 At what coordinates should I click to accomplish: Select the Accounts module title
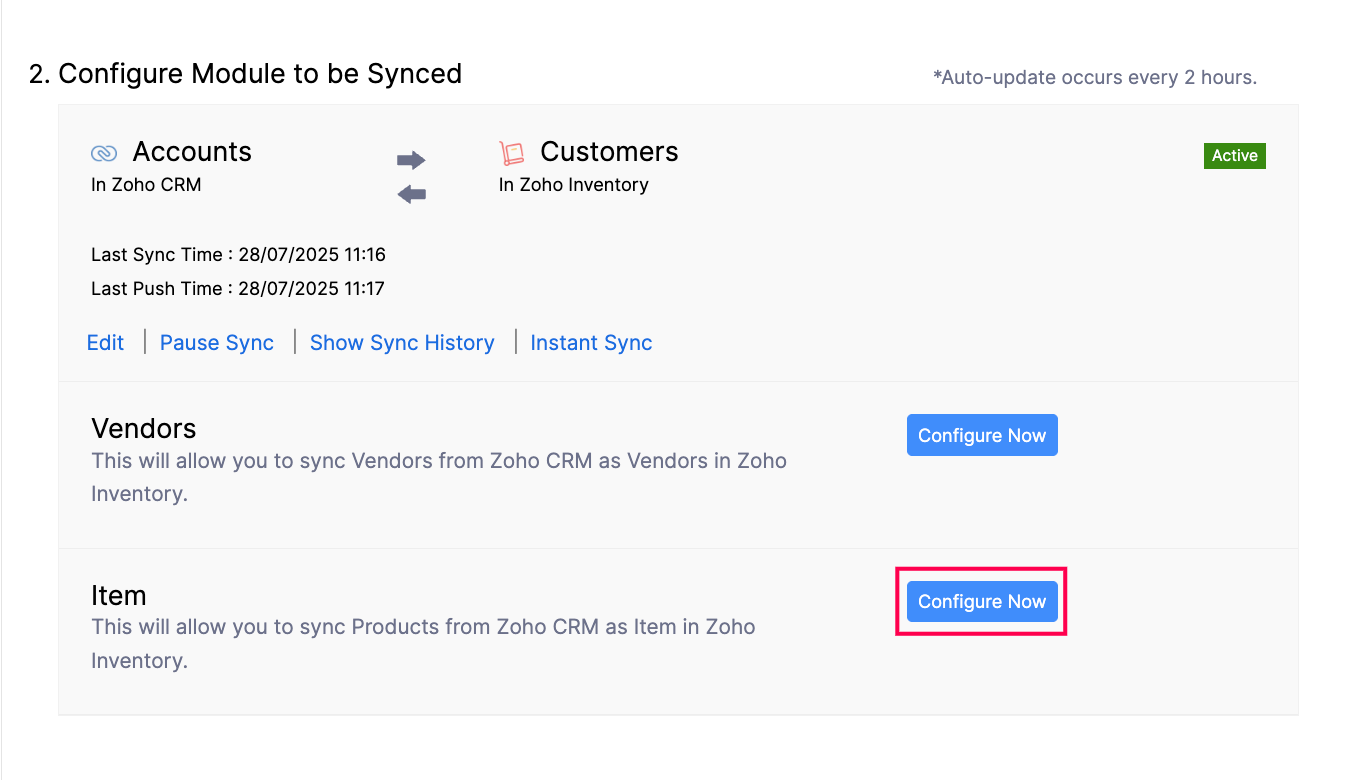191,152
